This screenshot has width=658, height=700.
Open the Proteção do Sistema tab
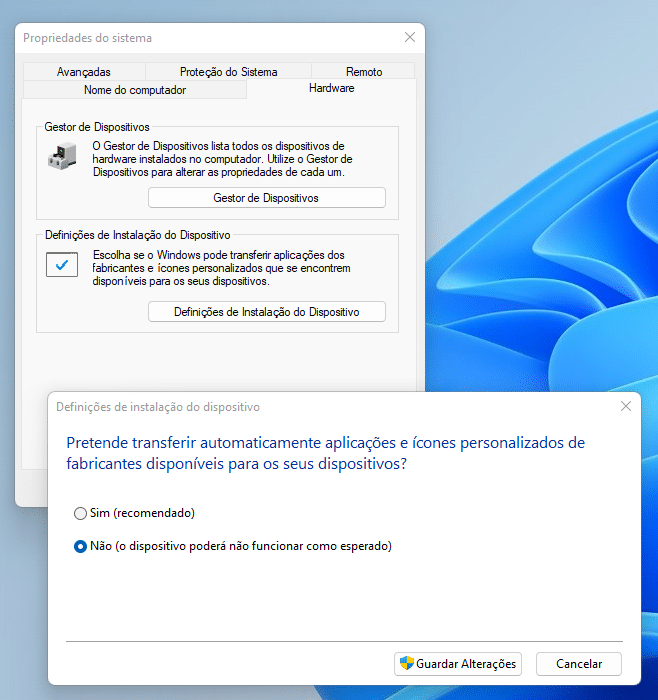point(229,72)
